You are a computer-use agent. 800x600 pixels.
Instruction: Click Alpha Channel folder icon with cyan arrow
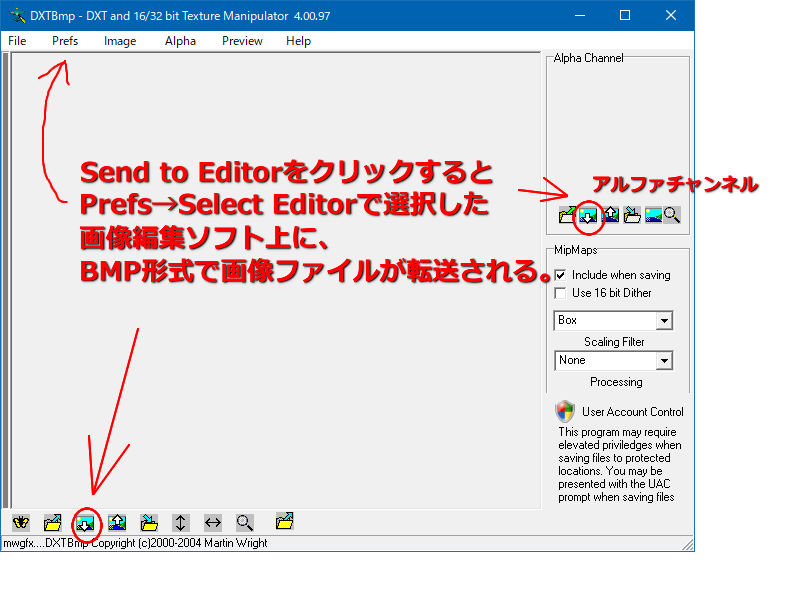[632, 215]
